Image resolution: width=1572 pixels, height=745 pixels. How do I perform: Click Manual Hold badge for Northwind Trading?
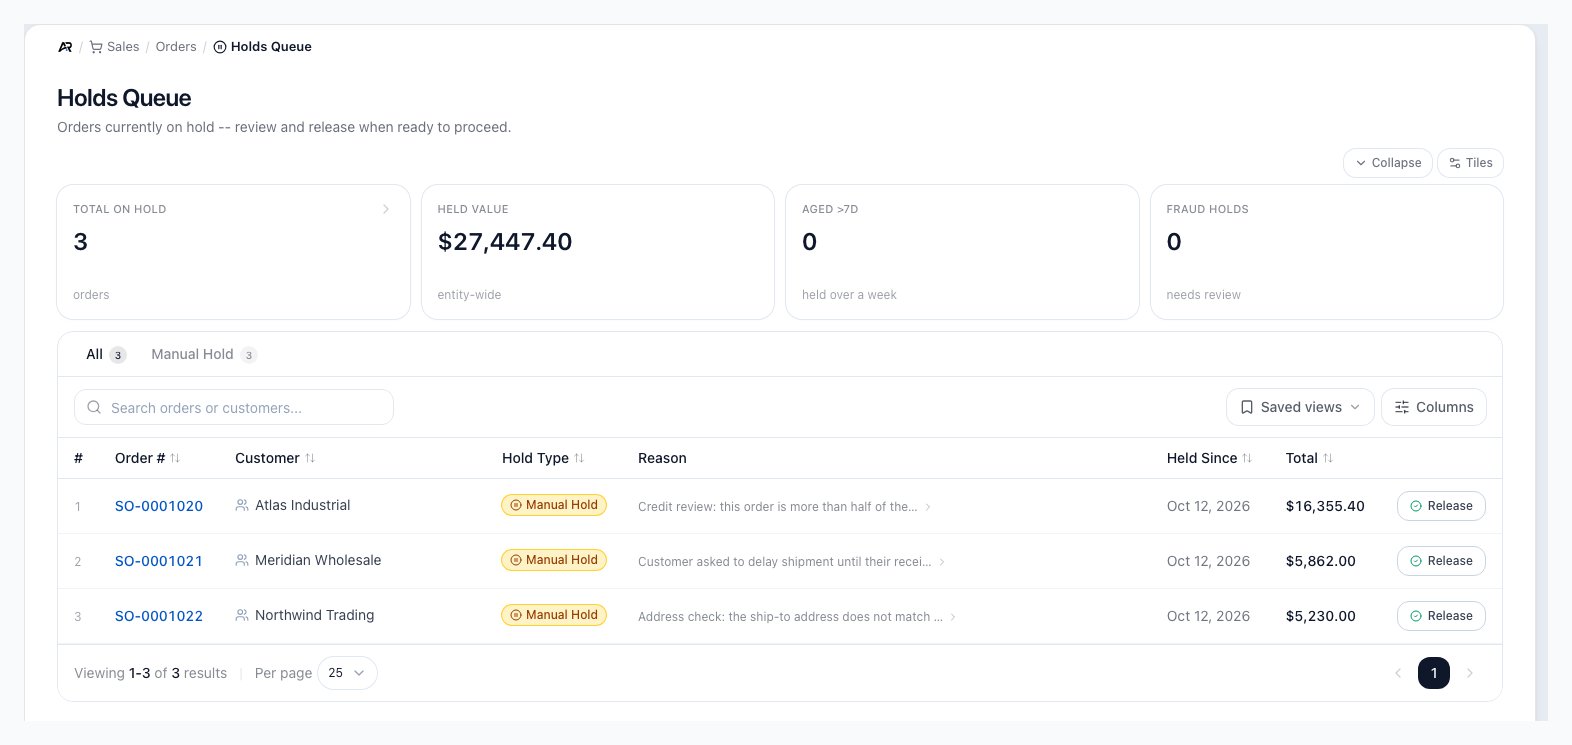554,615
